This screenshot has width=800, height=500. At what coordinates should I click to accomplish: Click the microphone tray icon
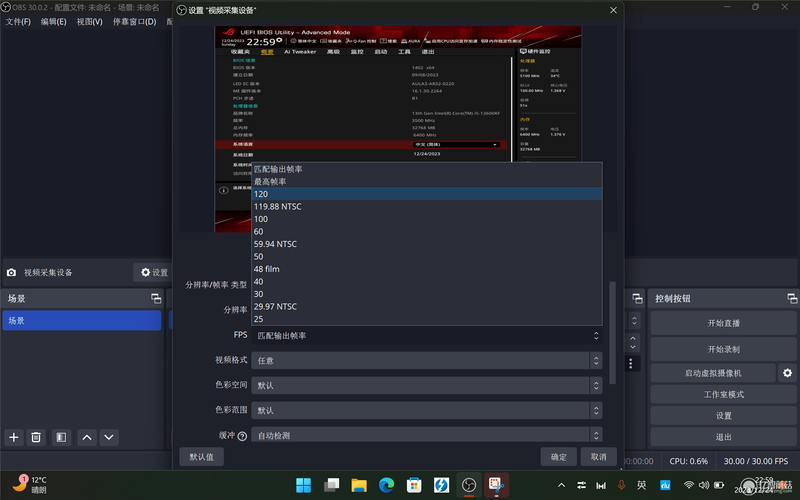[621, 485]
